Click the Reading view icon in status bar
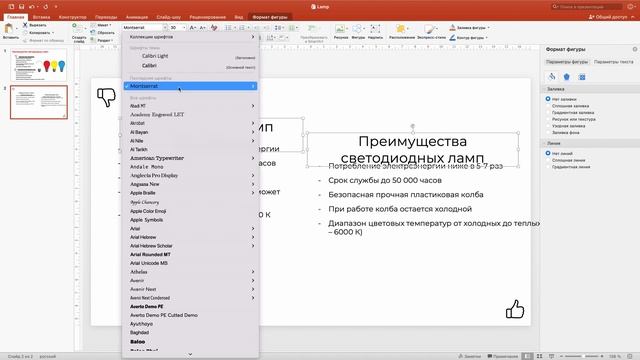The height and width of the screenshot is (360, 640). (551, 356)
